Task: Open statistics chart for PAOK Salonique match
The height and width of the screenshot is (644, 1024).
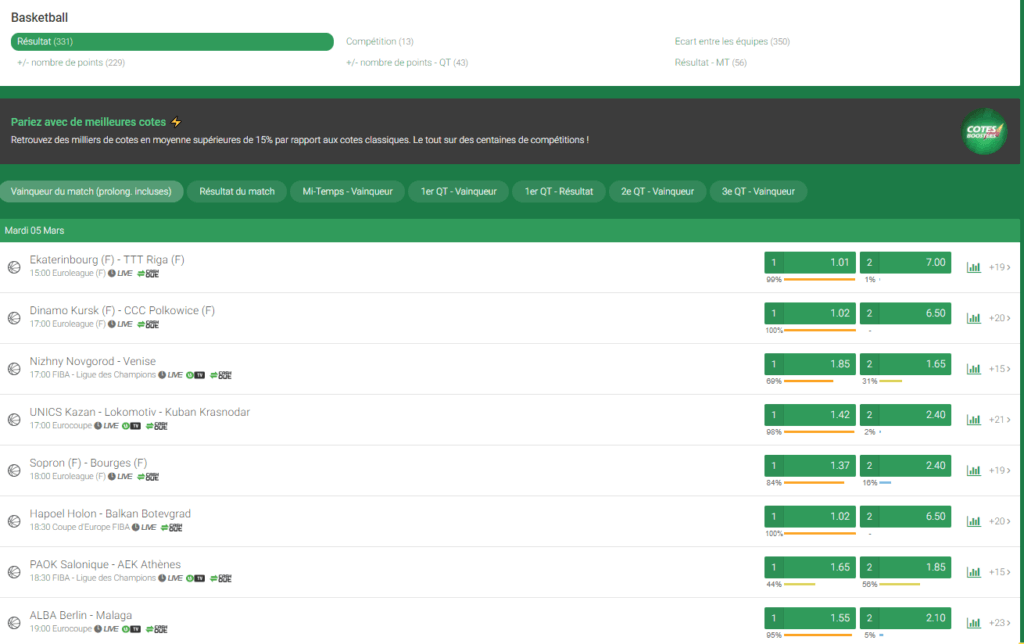Action: 973,572
